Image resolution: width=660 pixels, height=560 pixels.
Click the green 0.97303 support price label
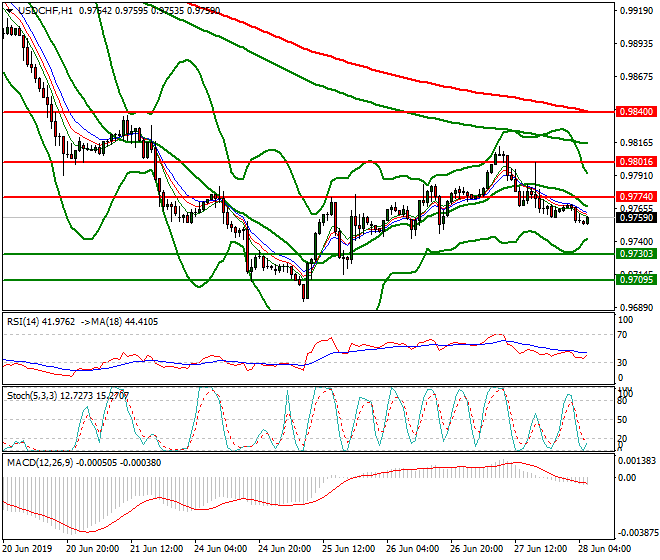[x=636, y=253]
